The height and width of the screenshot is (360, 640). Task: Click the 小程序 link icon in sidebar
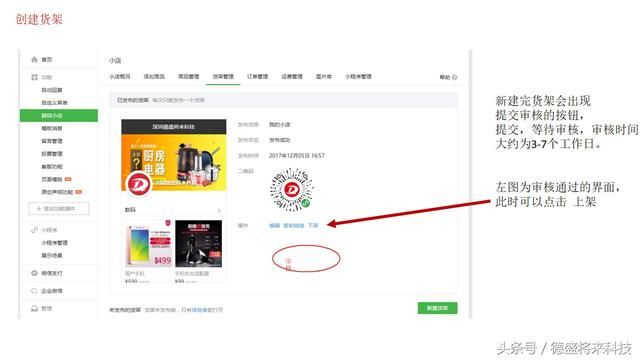pyautogui.click(x=34, y=230)
